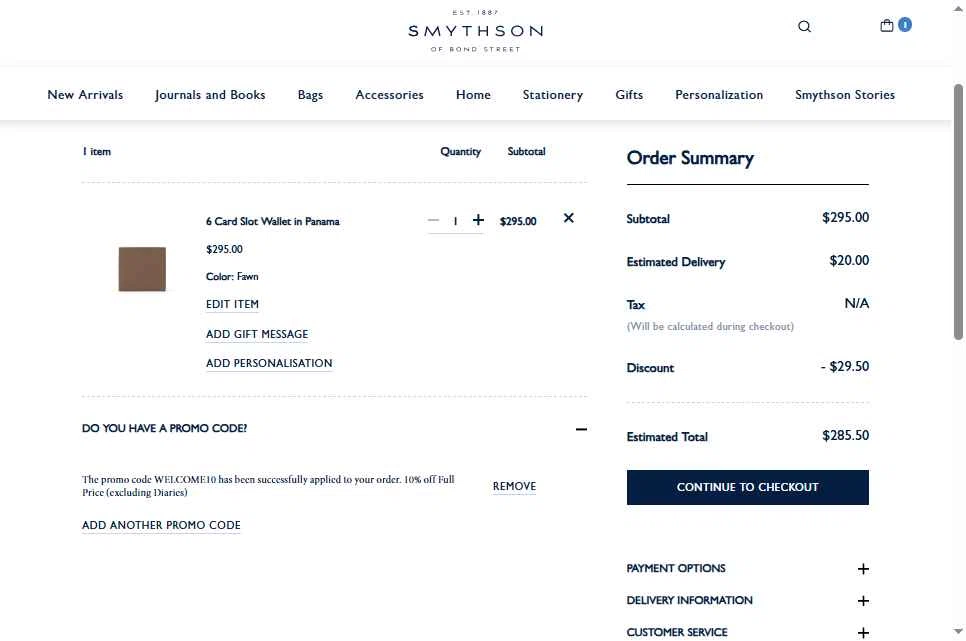Expand the Customer Service section
The image size is (966, 641).
863,632
